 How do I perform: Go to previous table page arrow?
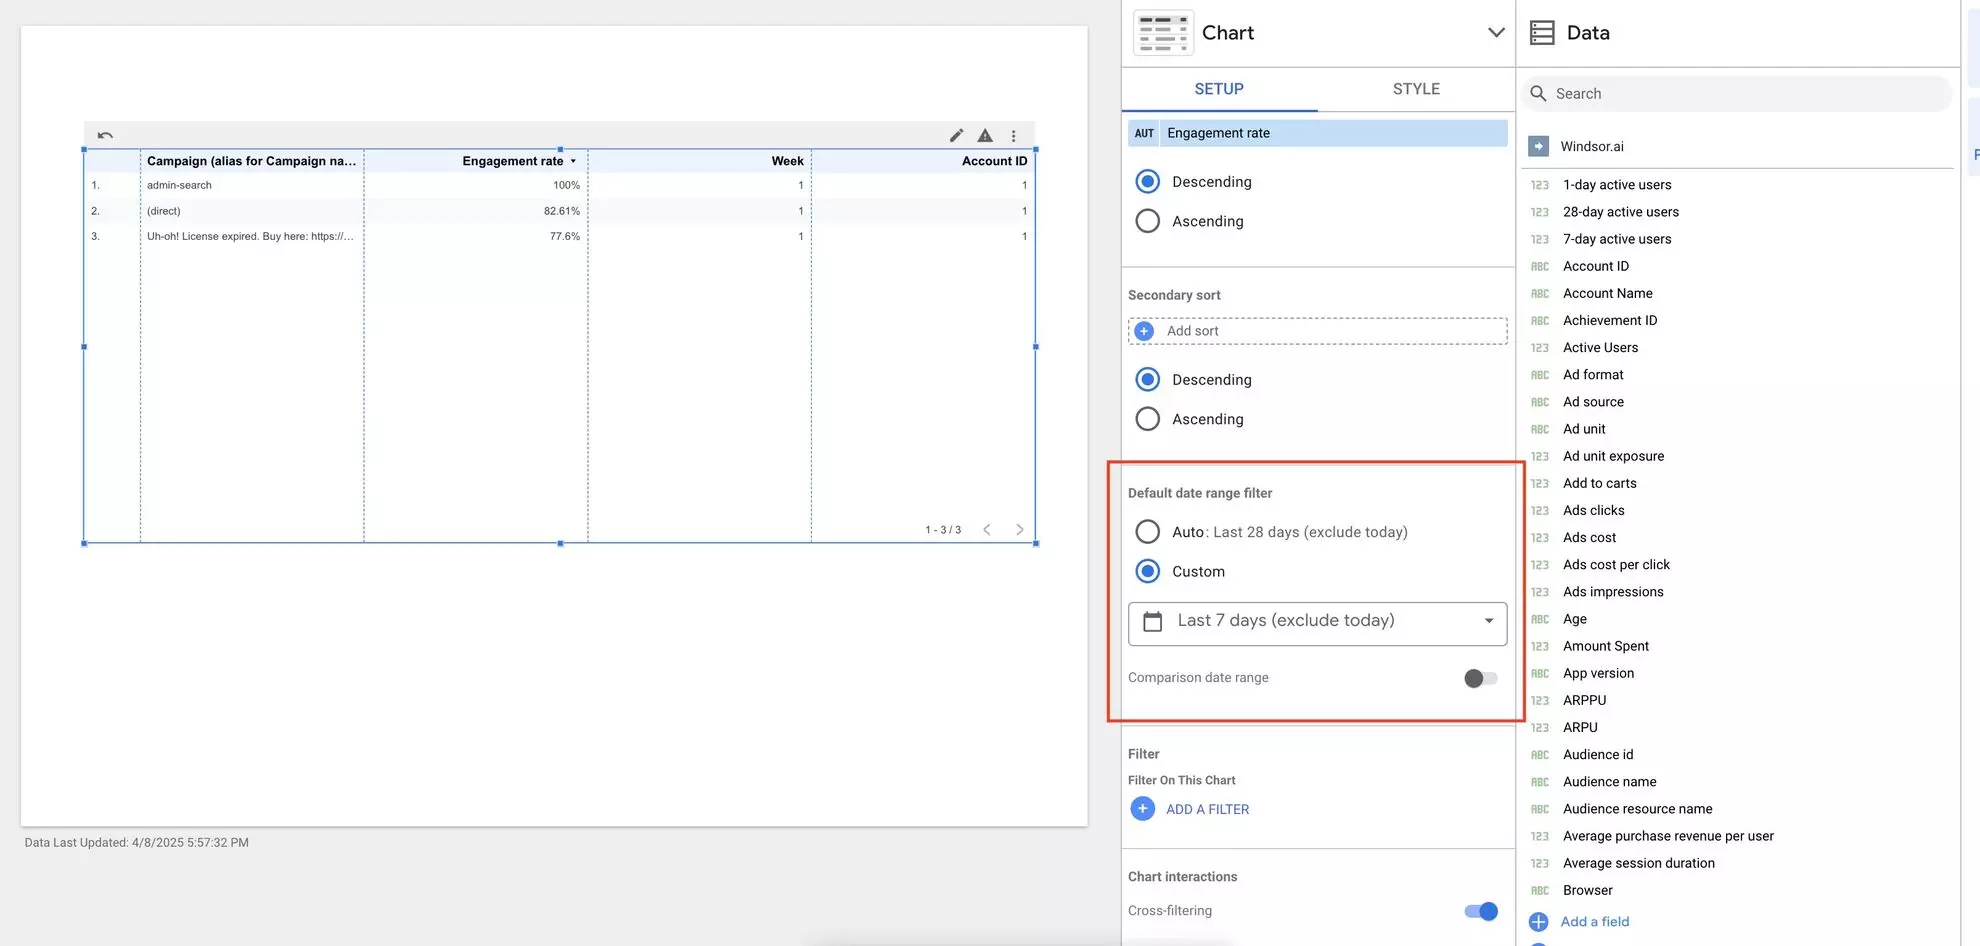987,530
